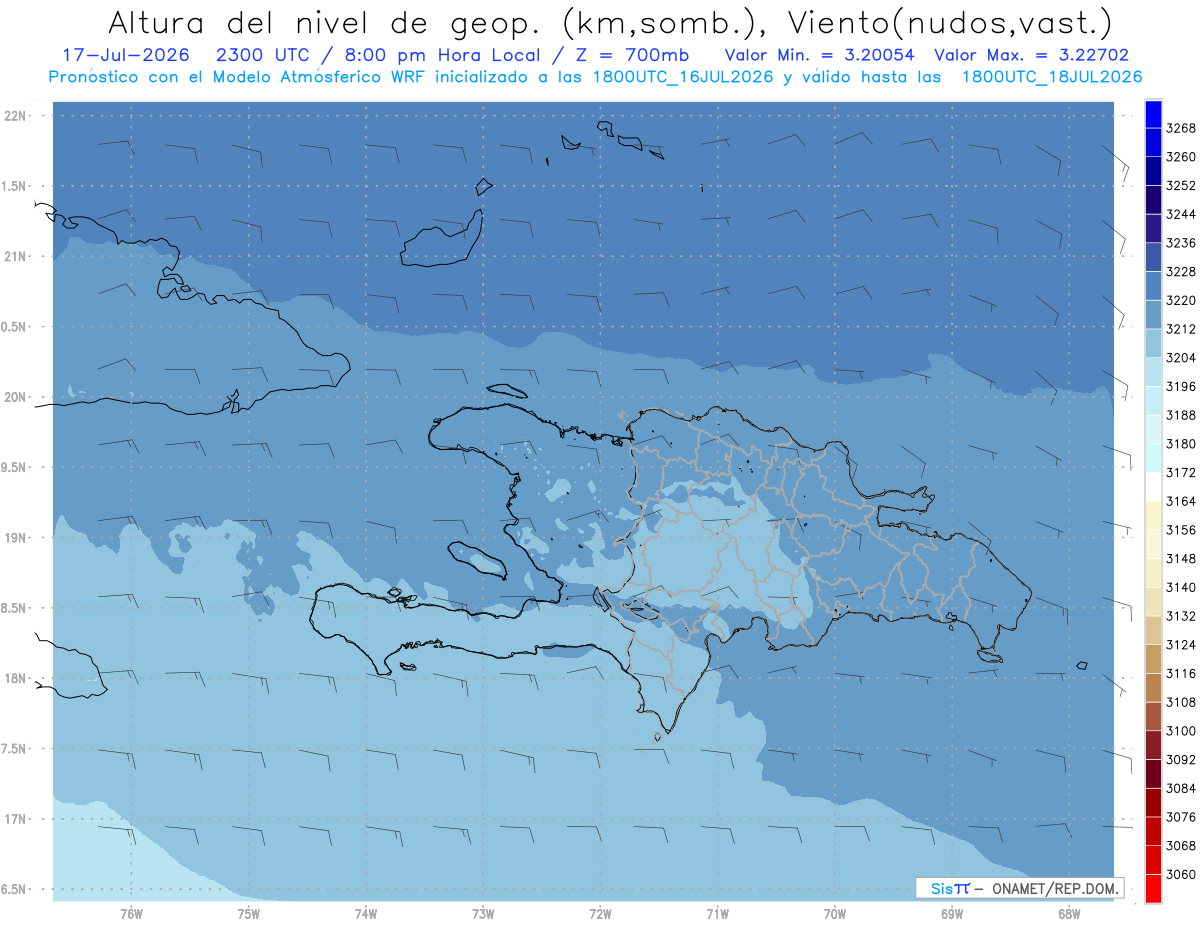Click the '19N' latitude label
The height and width of the screenshot is (927, 1200).
(x=16, y=538)
